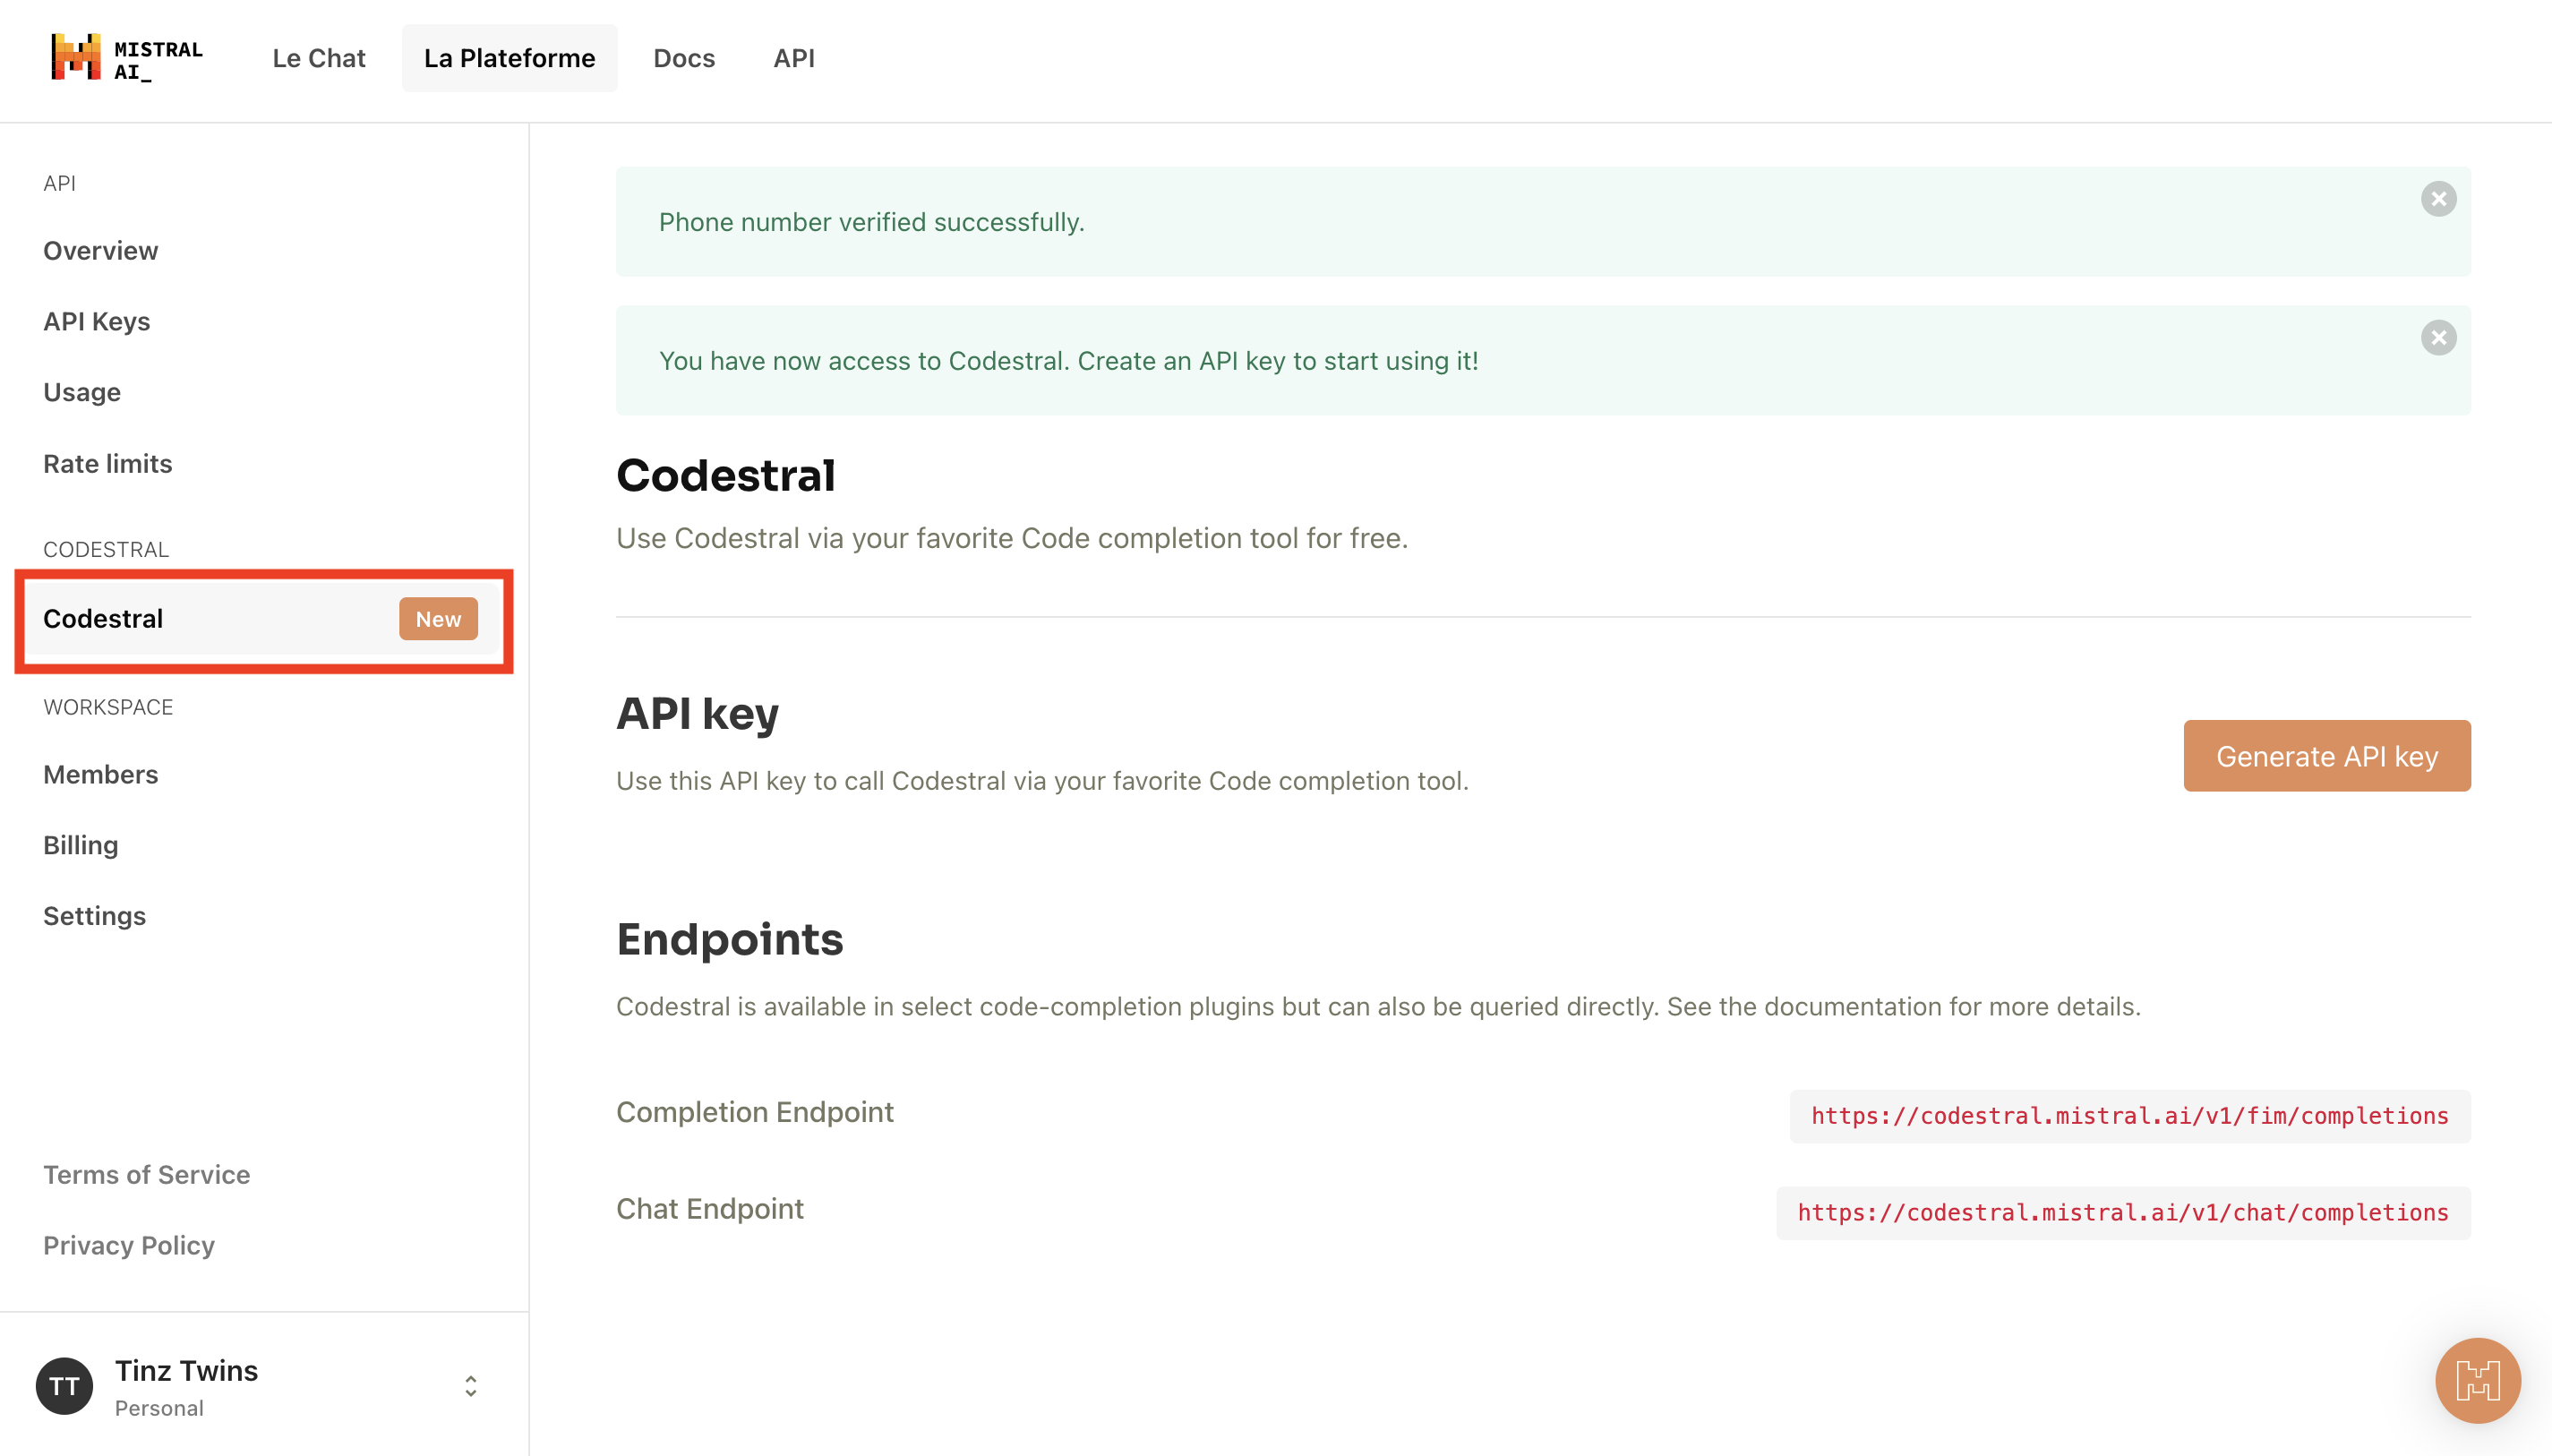2552x1456 pixels.
Task: Click the chat/completions endpoint URL
Action: coord(2123,1213)
